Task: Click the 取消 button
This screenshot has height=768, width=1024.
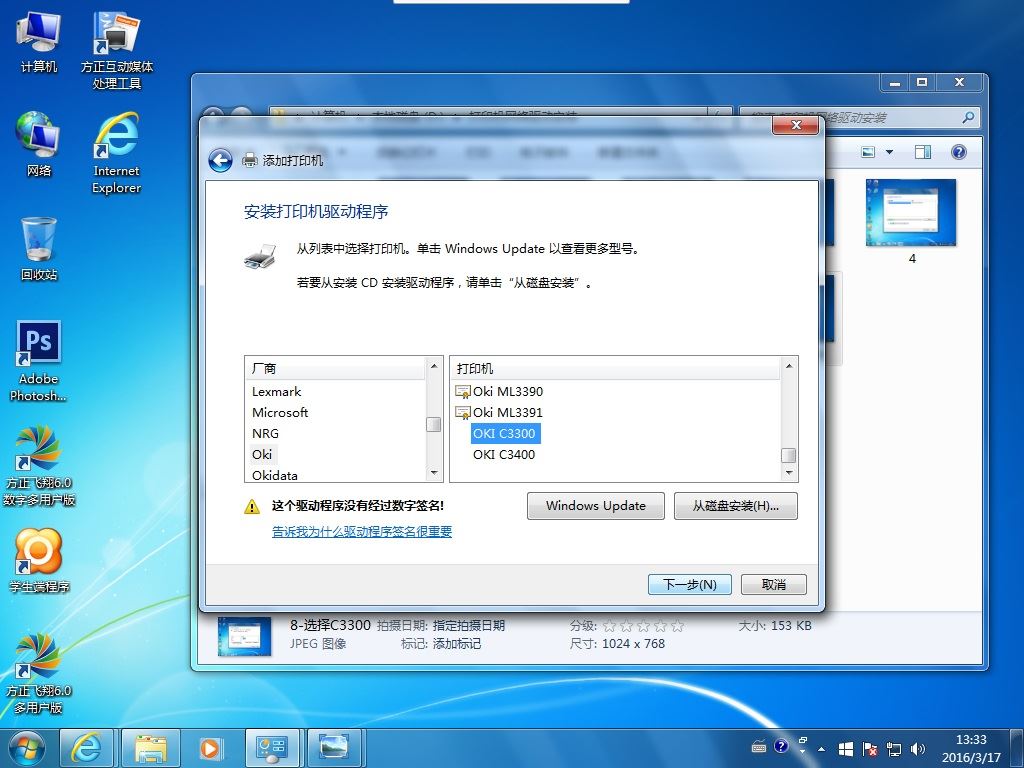Action: click(774, 584)
